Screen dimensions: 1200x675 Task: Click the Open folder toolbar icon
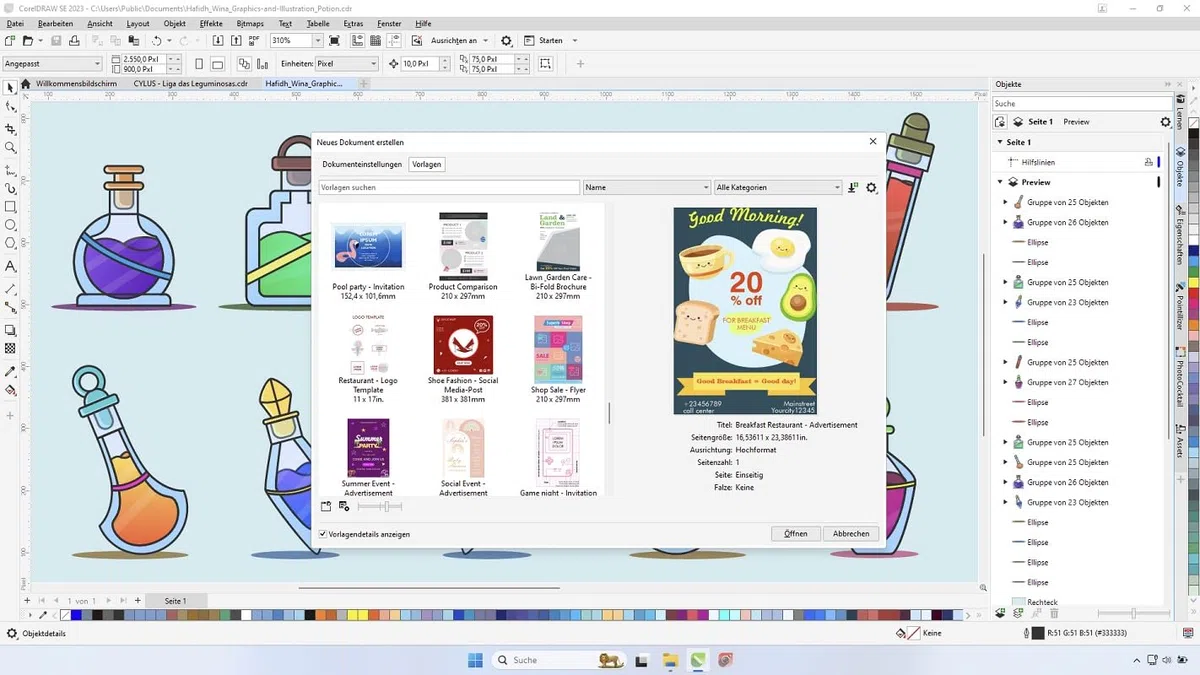click(28, 41)
